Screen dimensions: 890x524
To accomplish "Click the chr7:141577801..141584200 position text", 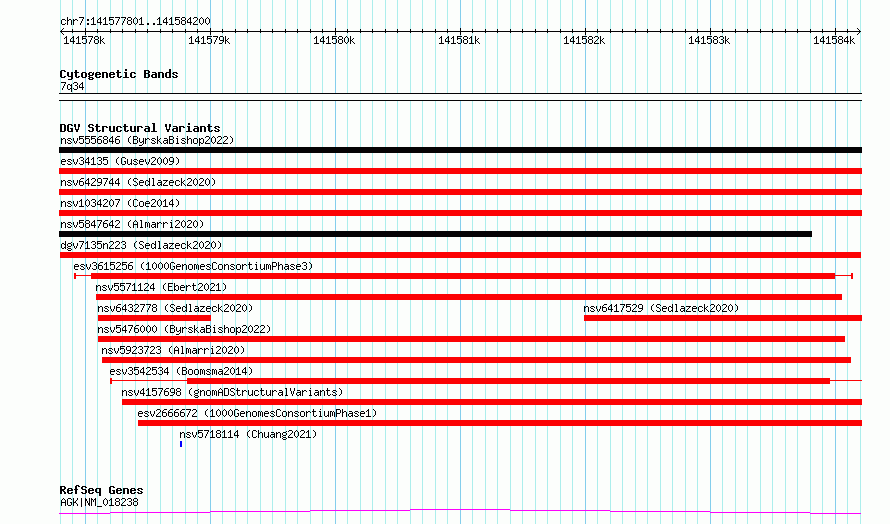I will tap(135, 21).
